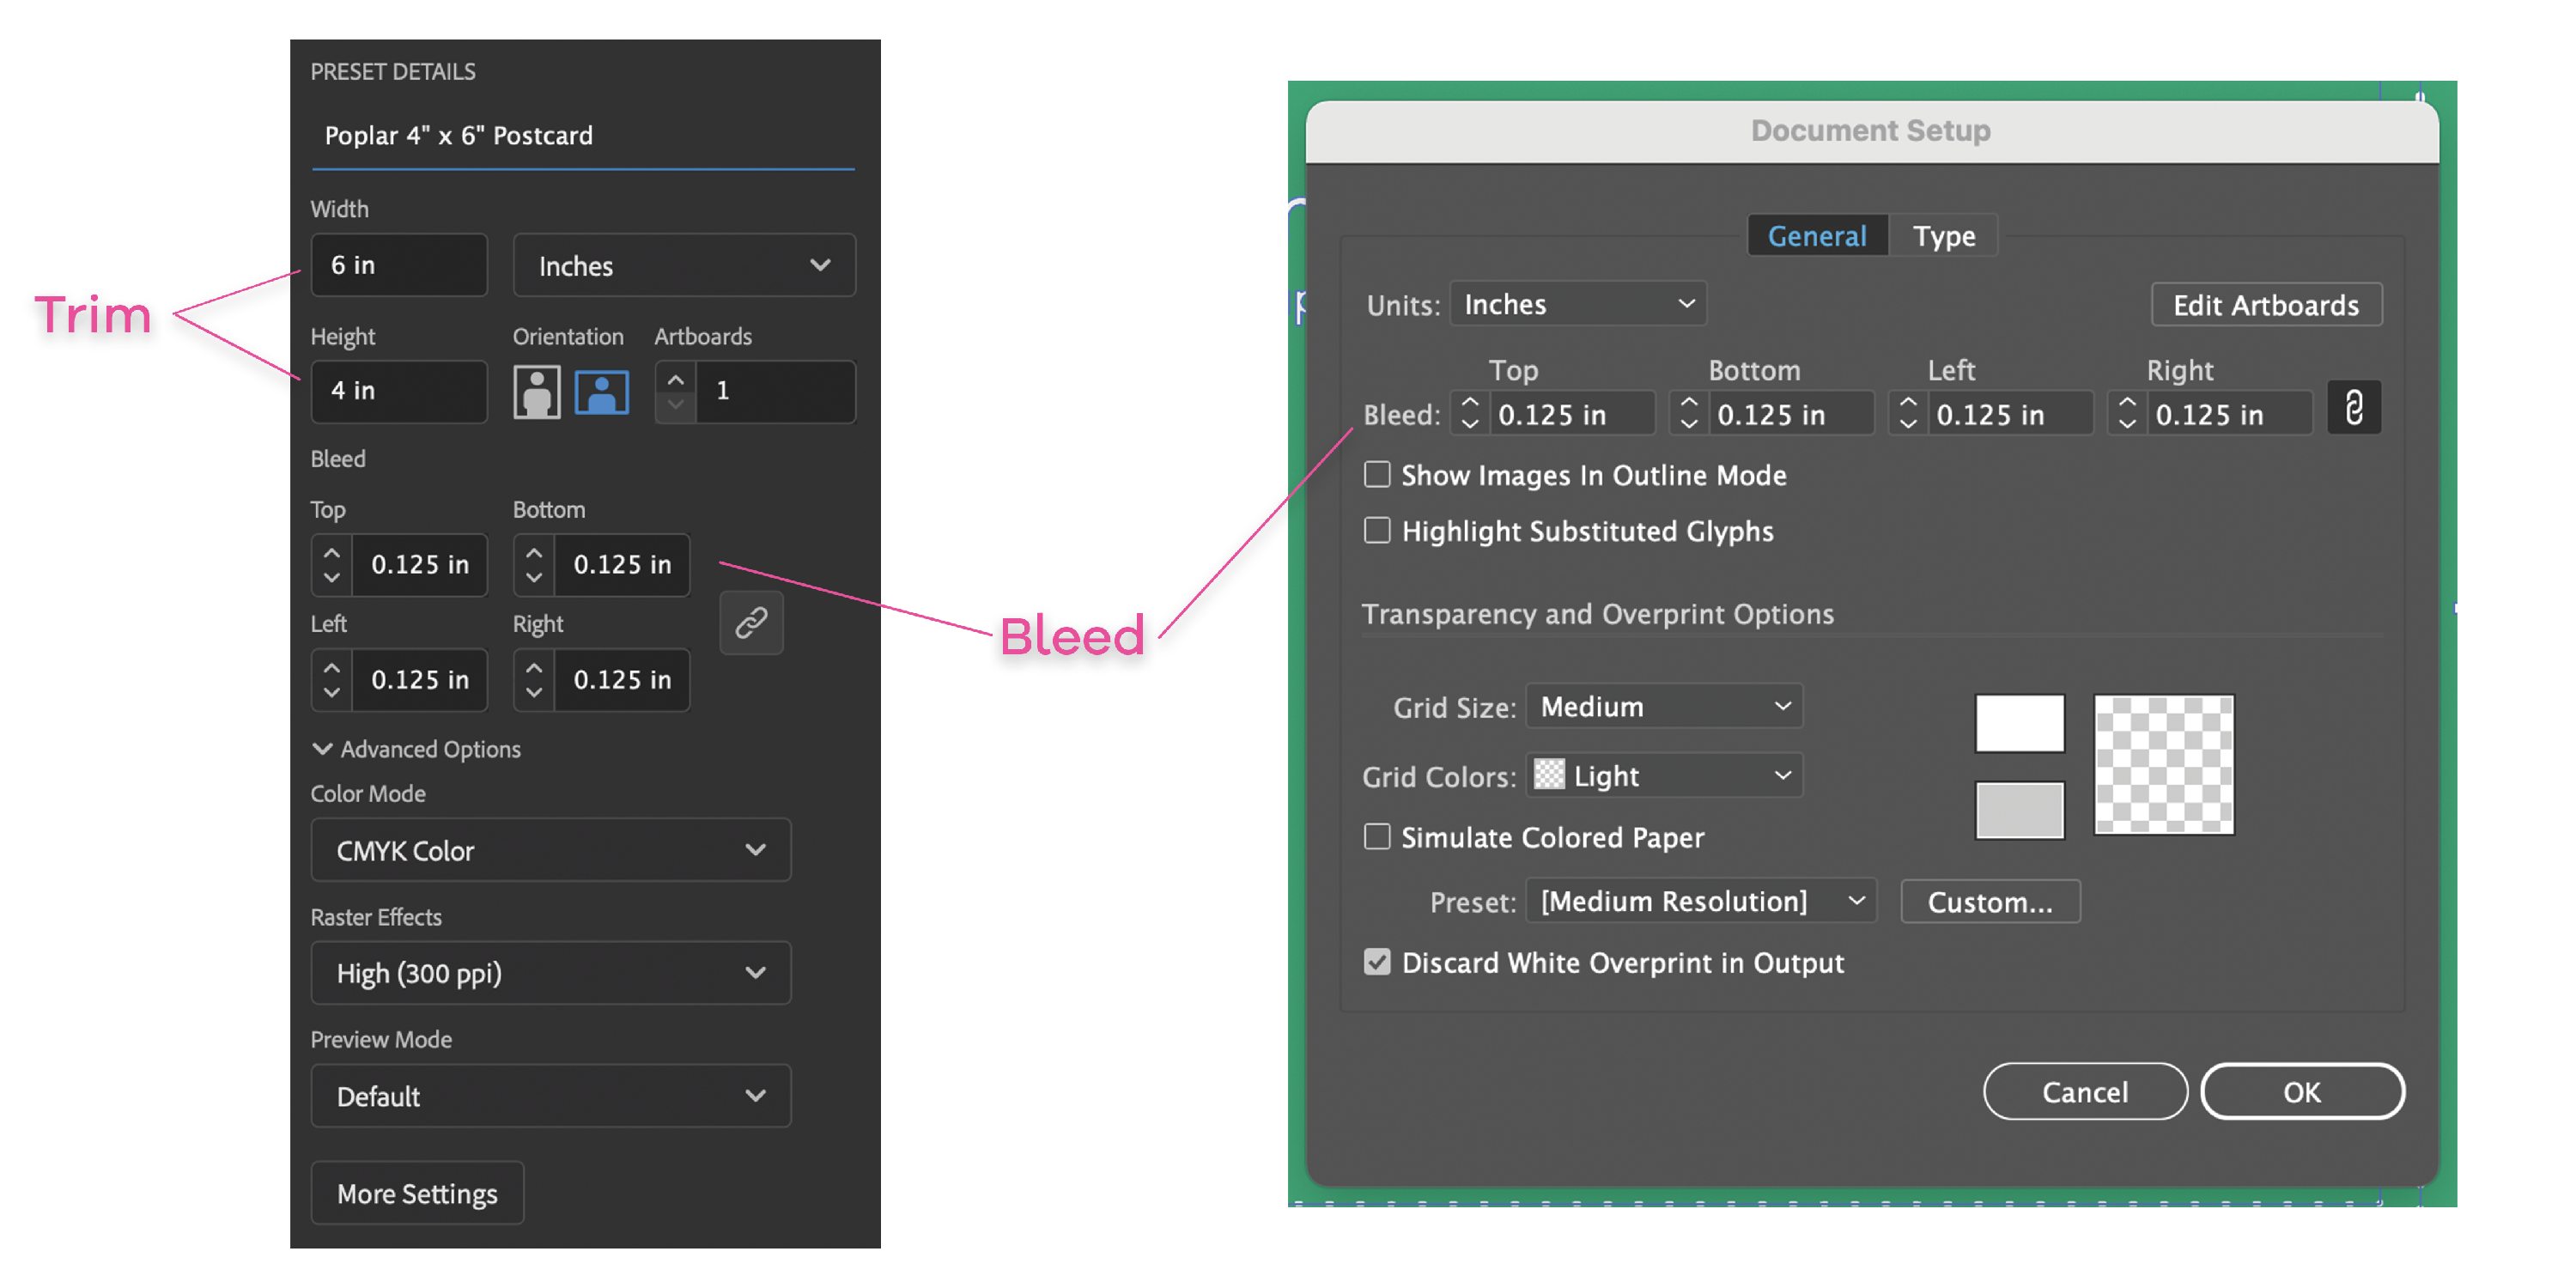Click Document Setup Top bleed stepper

1469,413
